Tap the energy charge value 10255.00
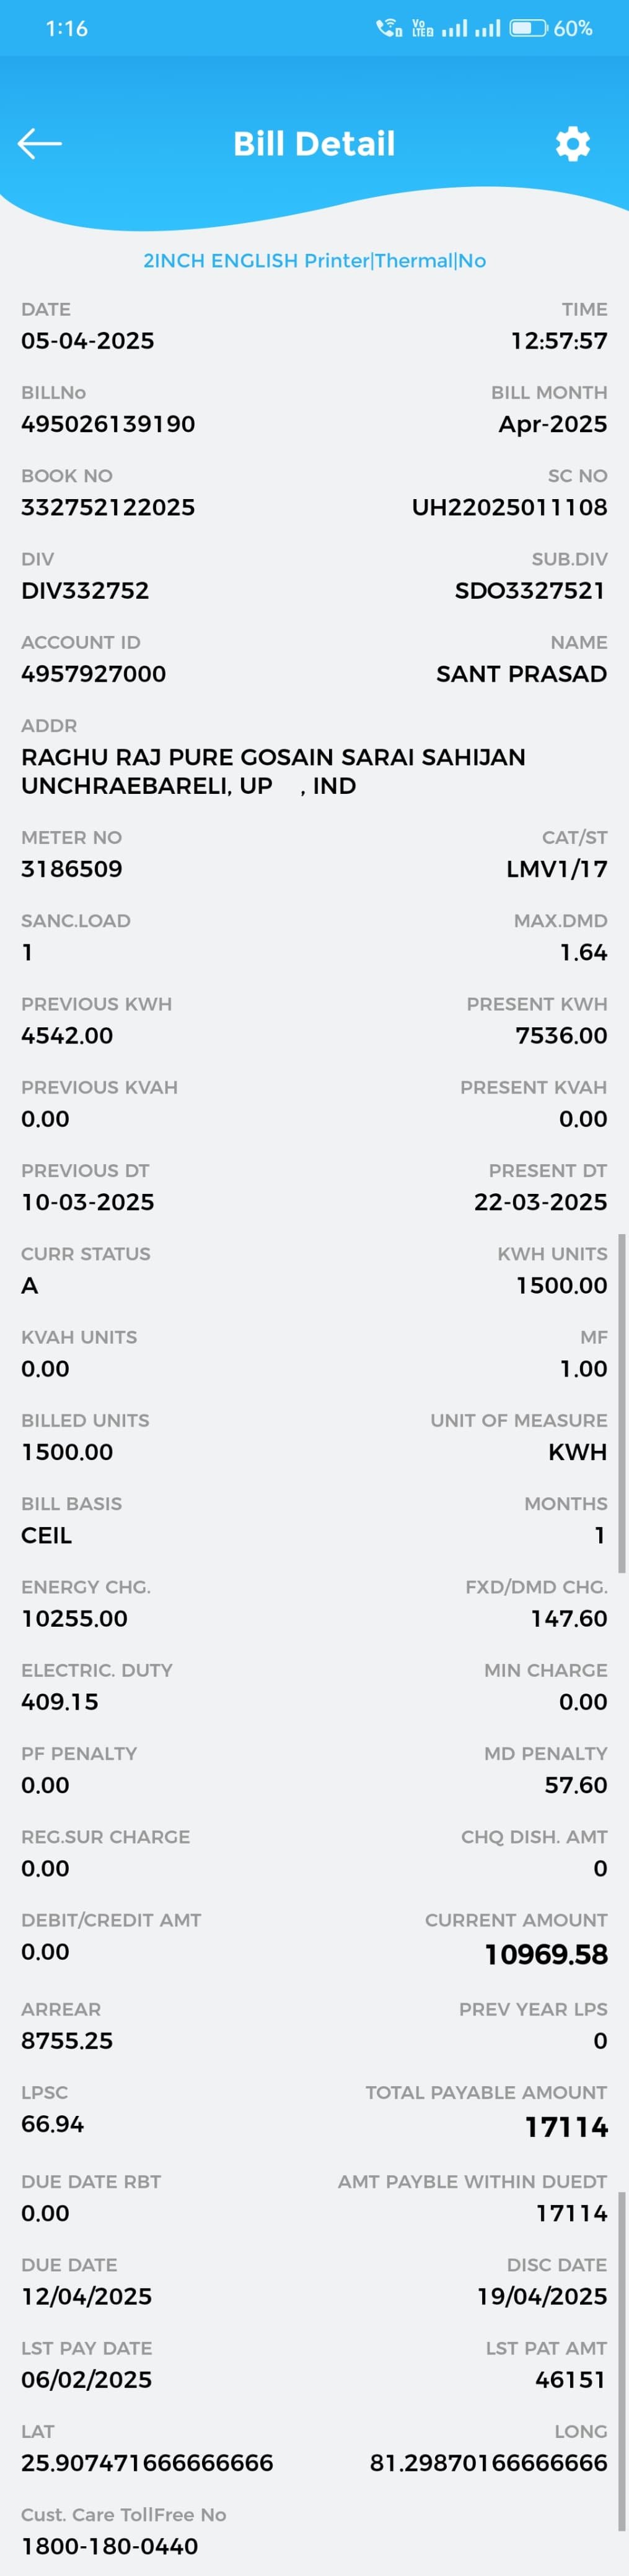 pyautogui.click(x=74, y=1618)
